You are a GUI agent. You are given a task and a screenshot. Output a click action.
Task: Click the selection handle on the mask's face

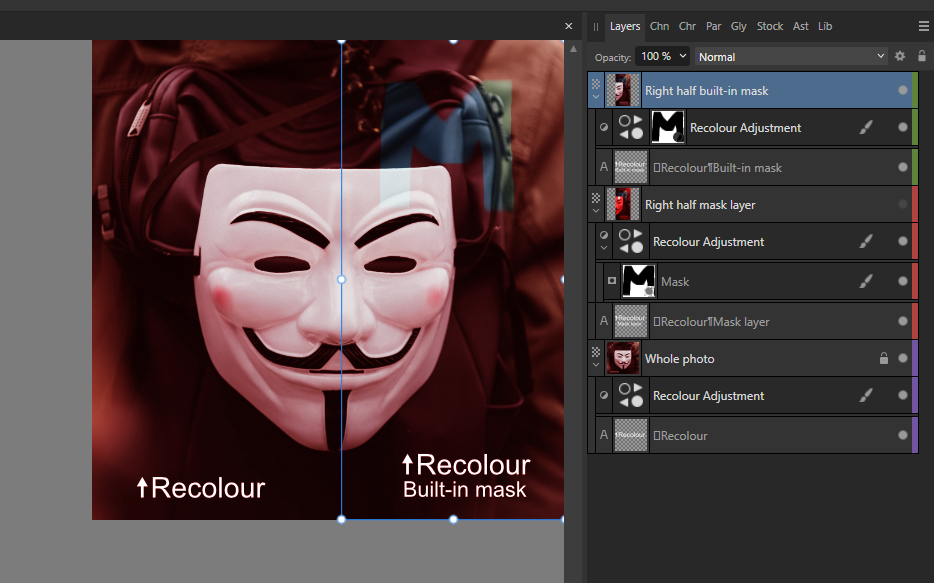click(x=341, y=279)
